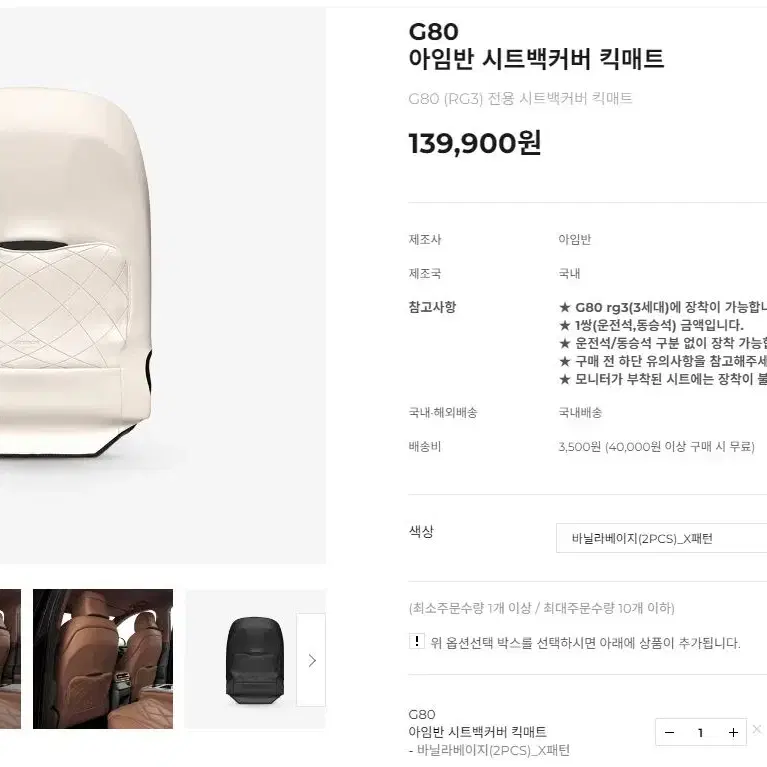
Task: Click the 139,900원 price text
Action: coord(474,143)
